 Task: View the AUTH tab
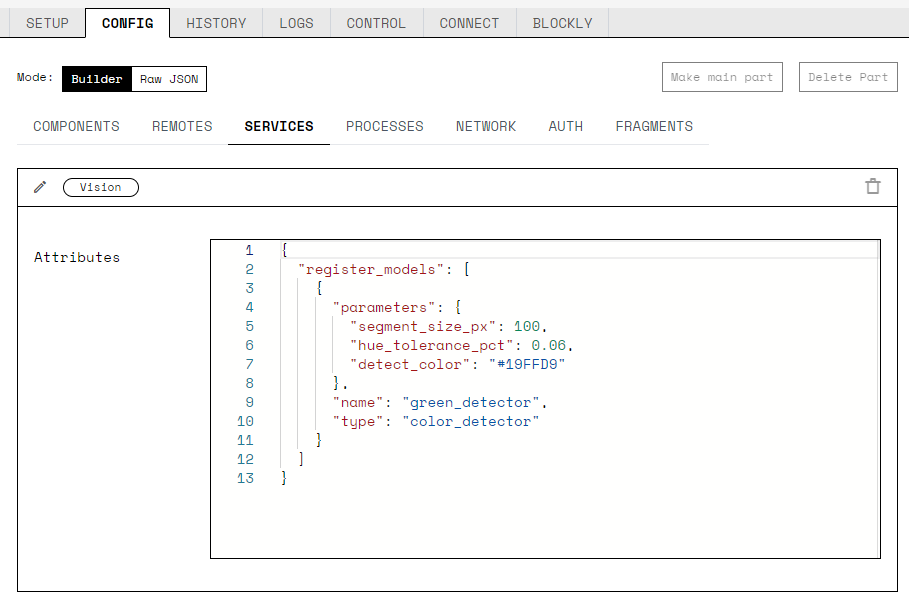pos(566,126)
